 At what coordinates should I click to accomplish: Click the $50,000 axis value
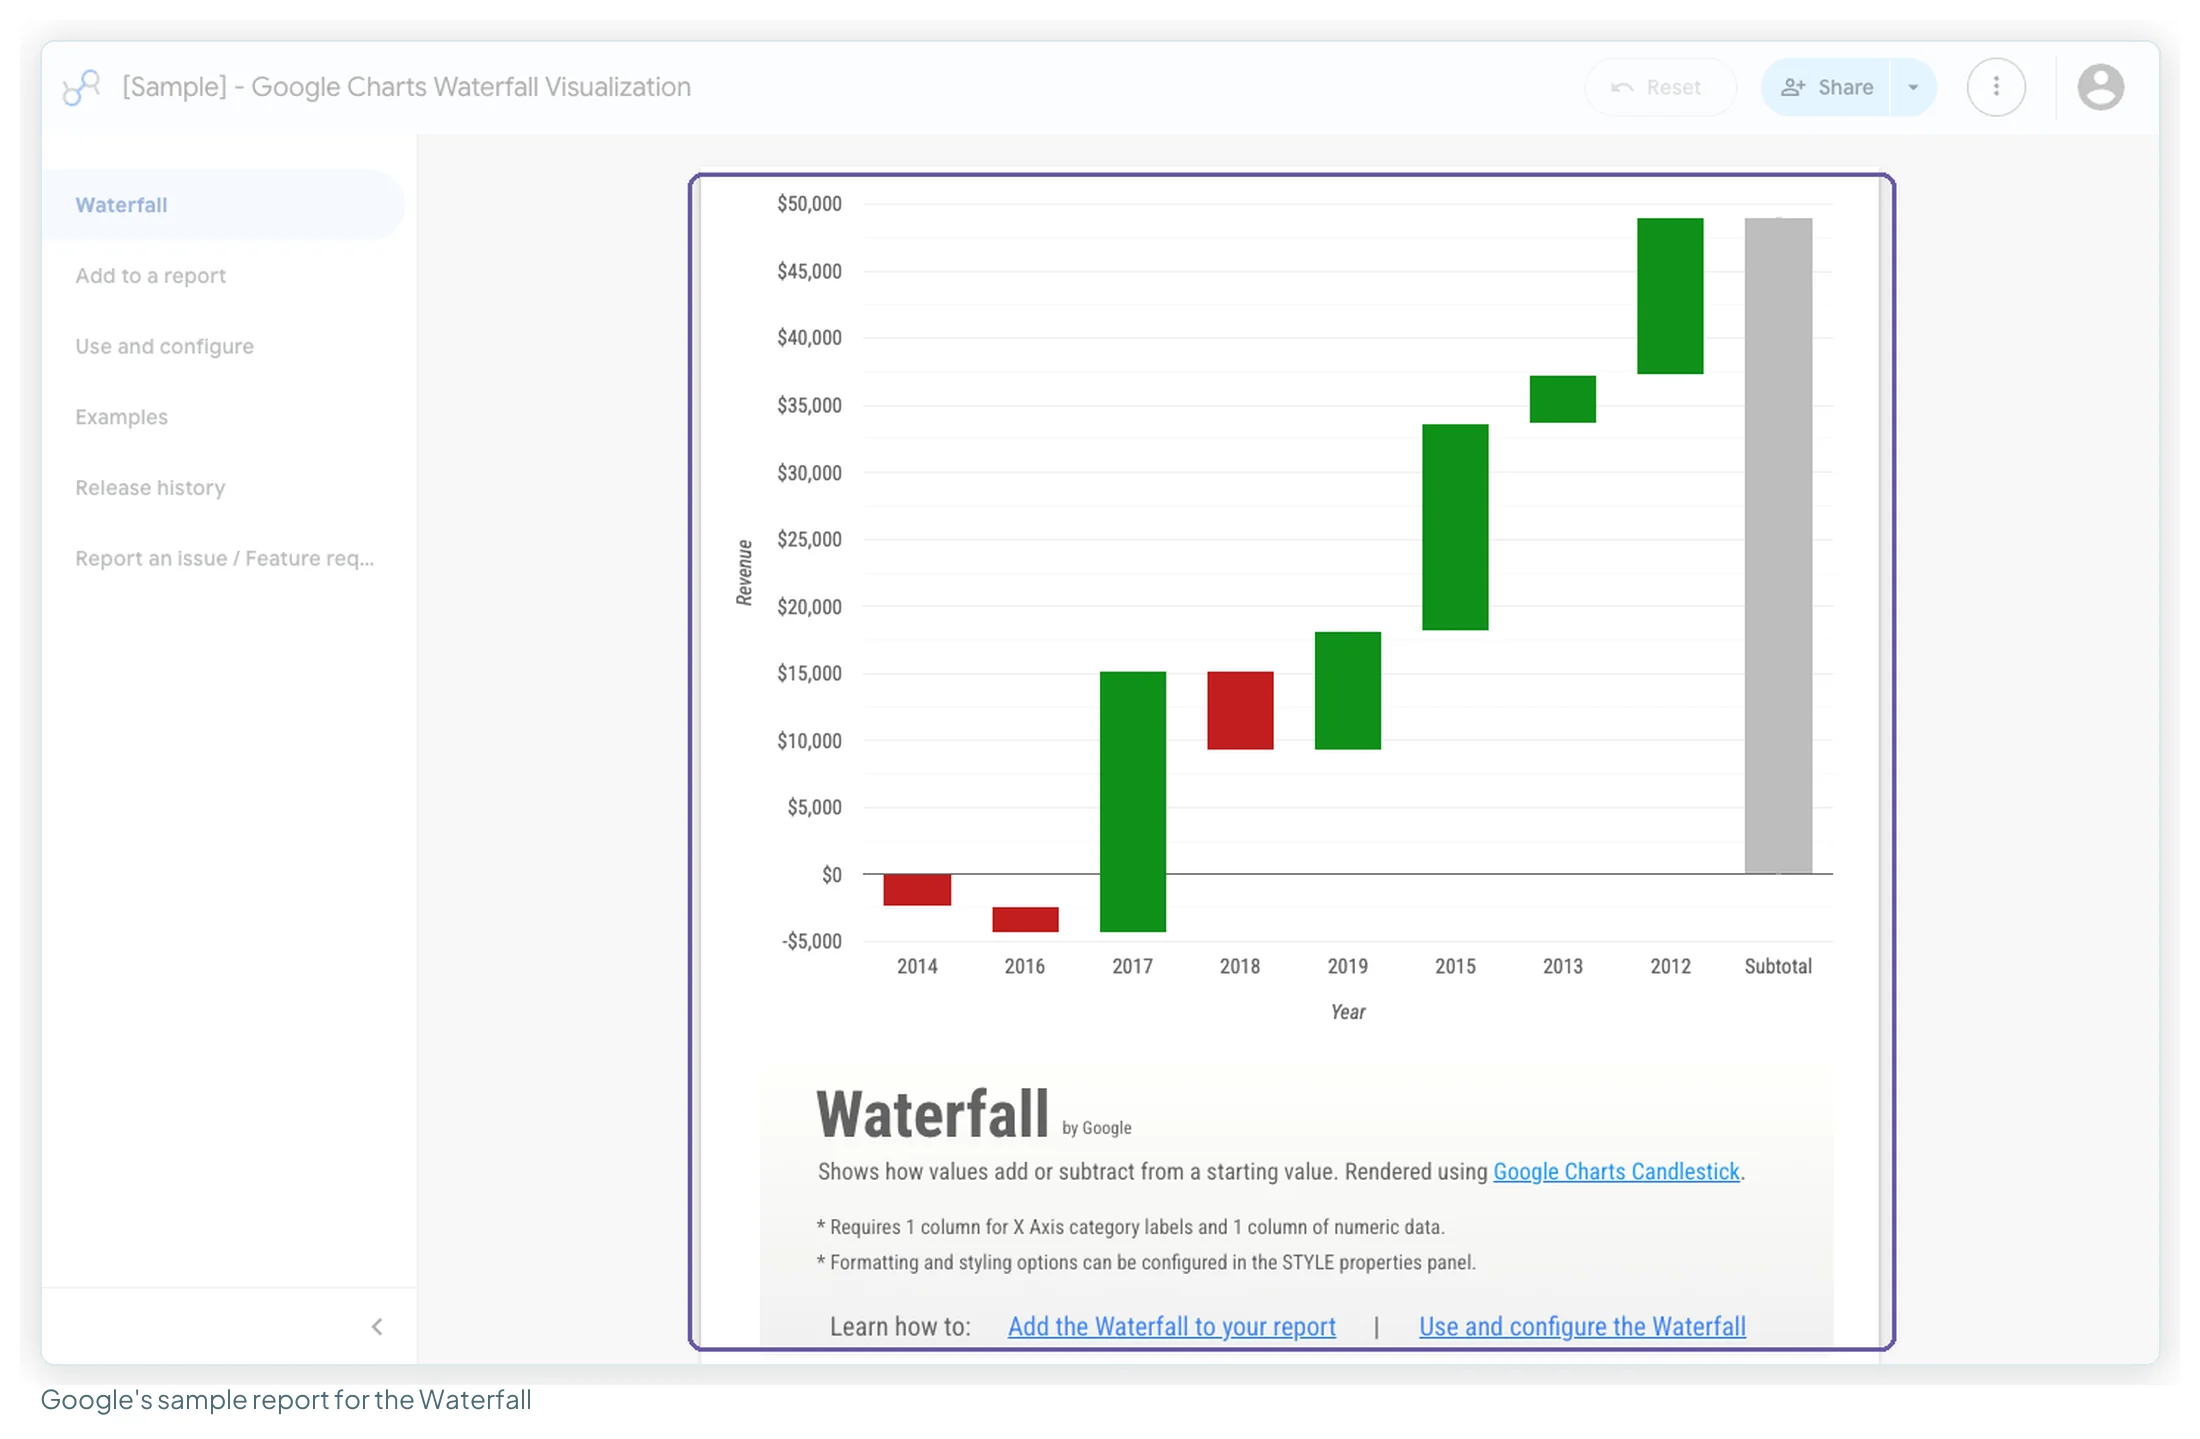(809, 204)
